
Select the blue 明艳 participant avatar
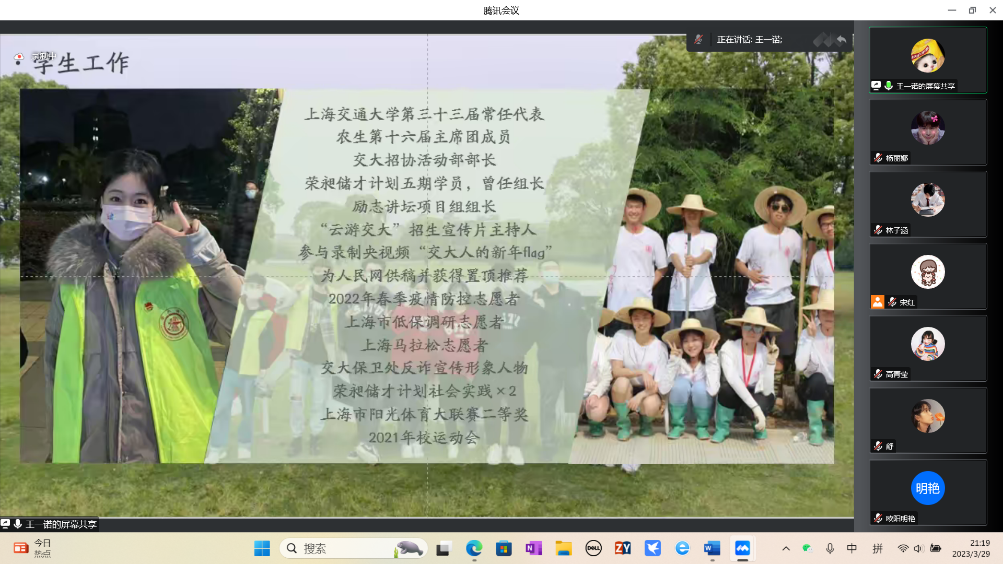[x=928, y=489]
